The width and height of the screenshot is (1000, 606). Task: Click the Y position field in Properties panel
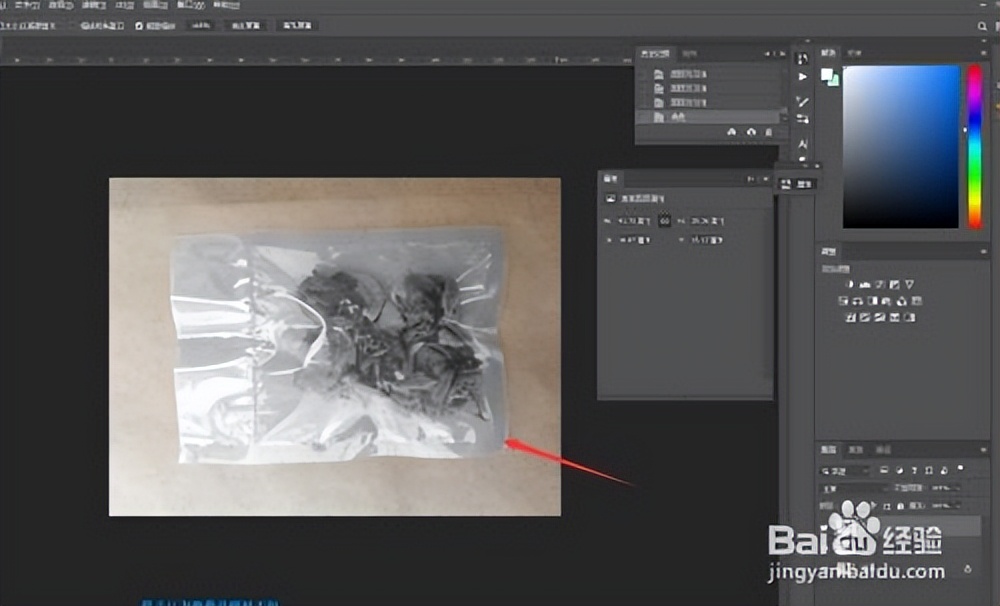pyautogui.click(x=707, y=240)
